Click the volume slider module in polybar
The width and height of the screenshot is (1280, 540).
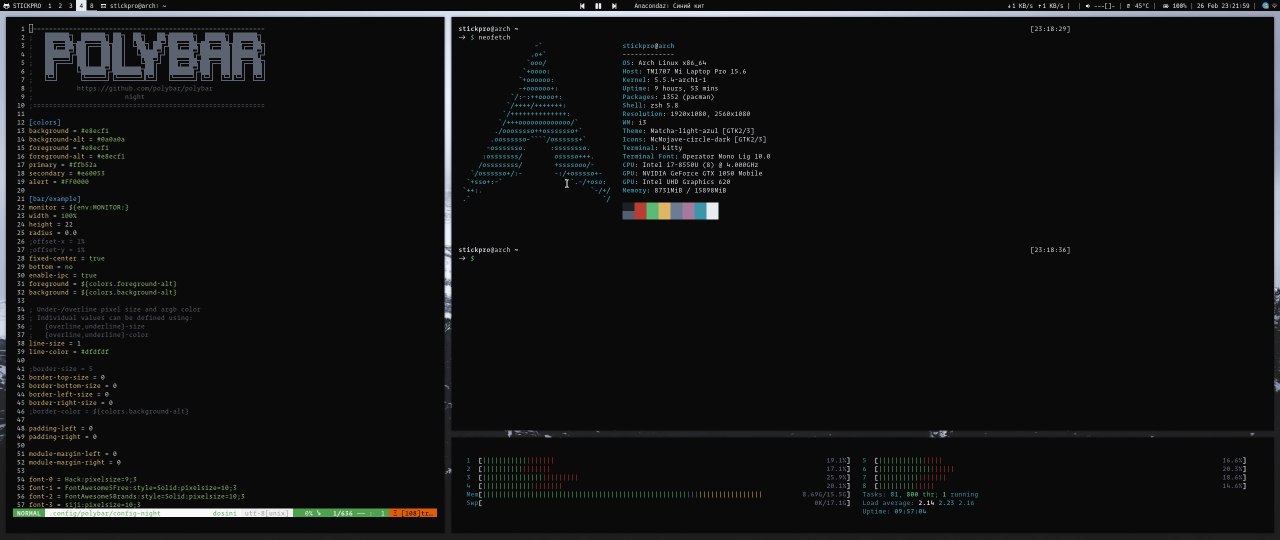pos(1099,6)
